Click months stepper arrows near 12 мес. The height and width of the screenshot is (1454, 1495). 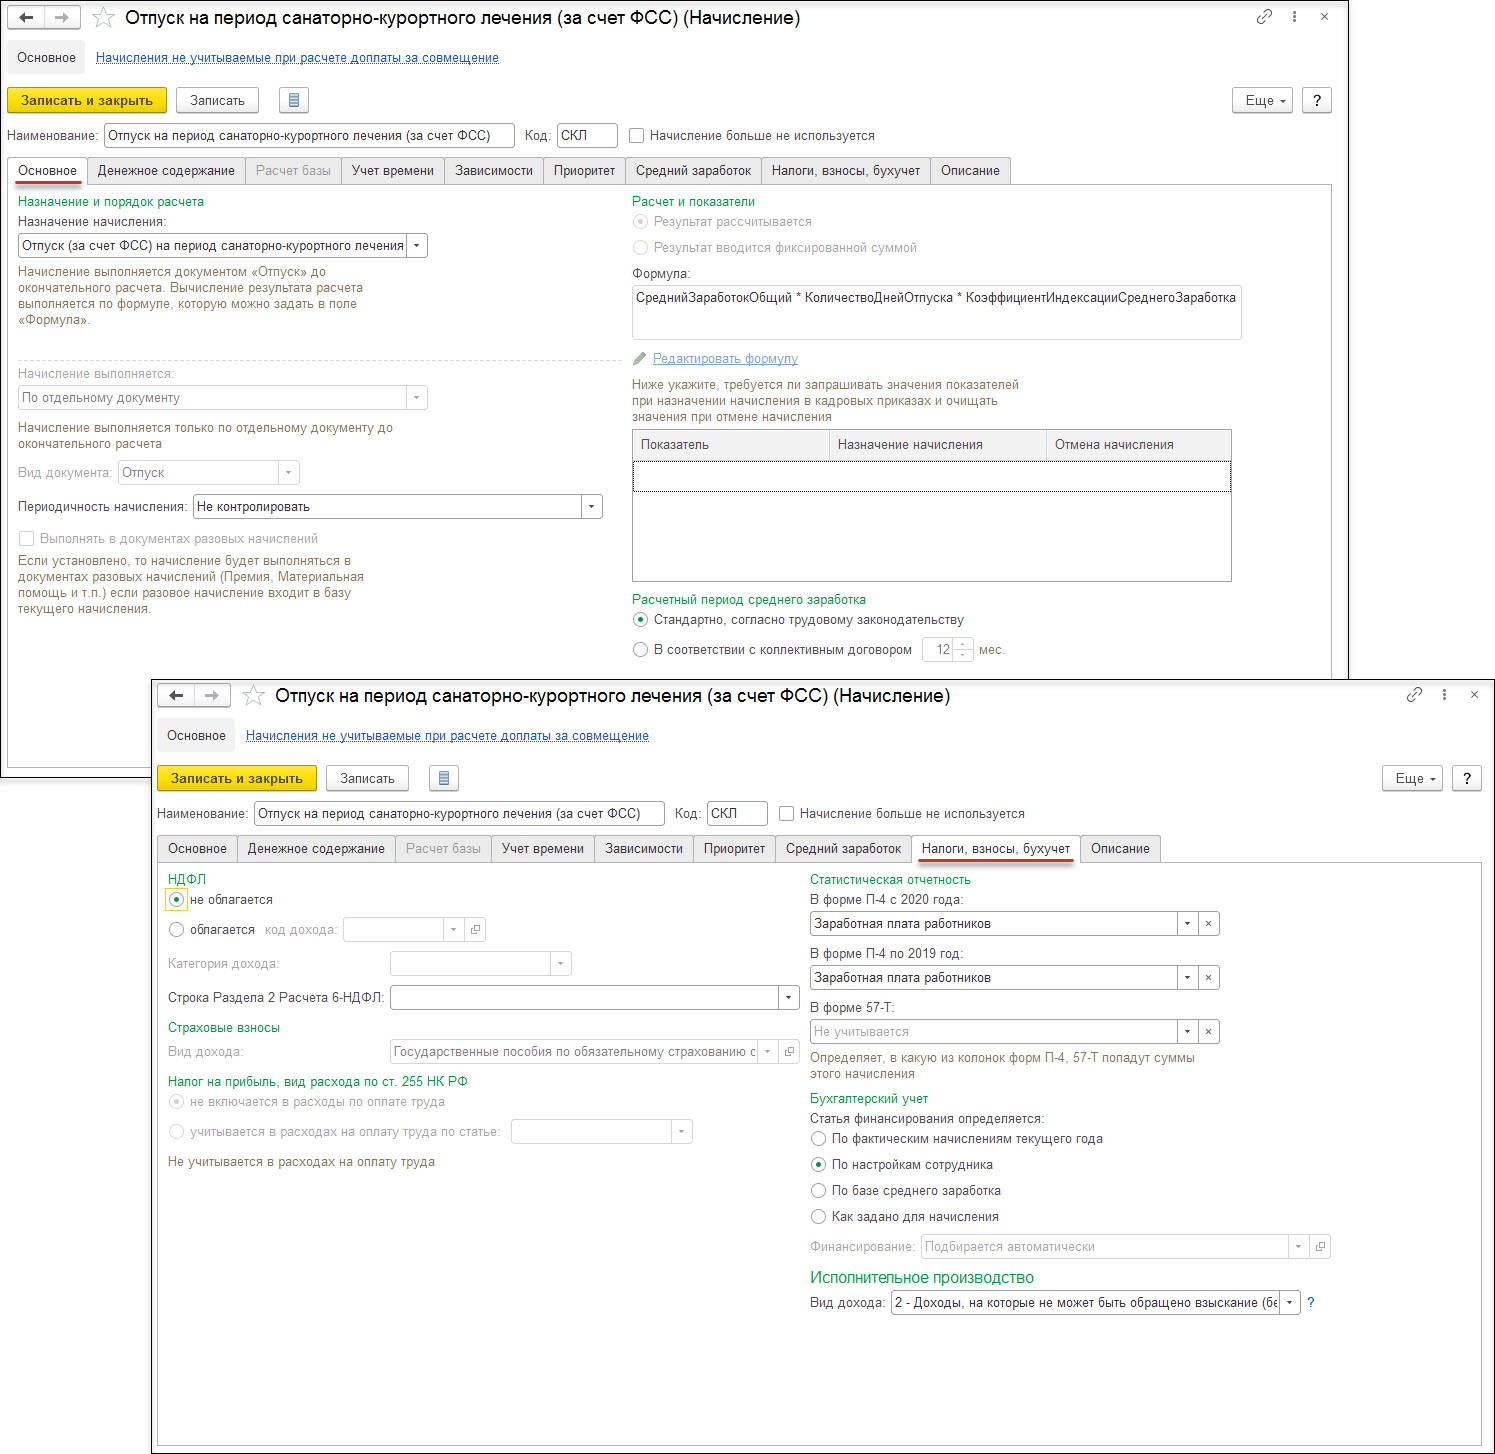click(963, 650)
